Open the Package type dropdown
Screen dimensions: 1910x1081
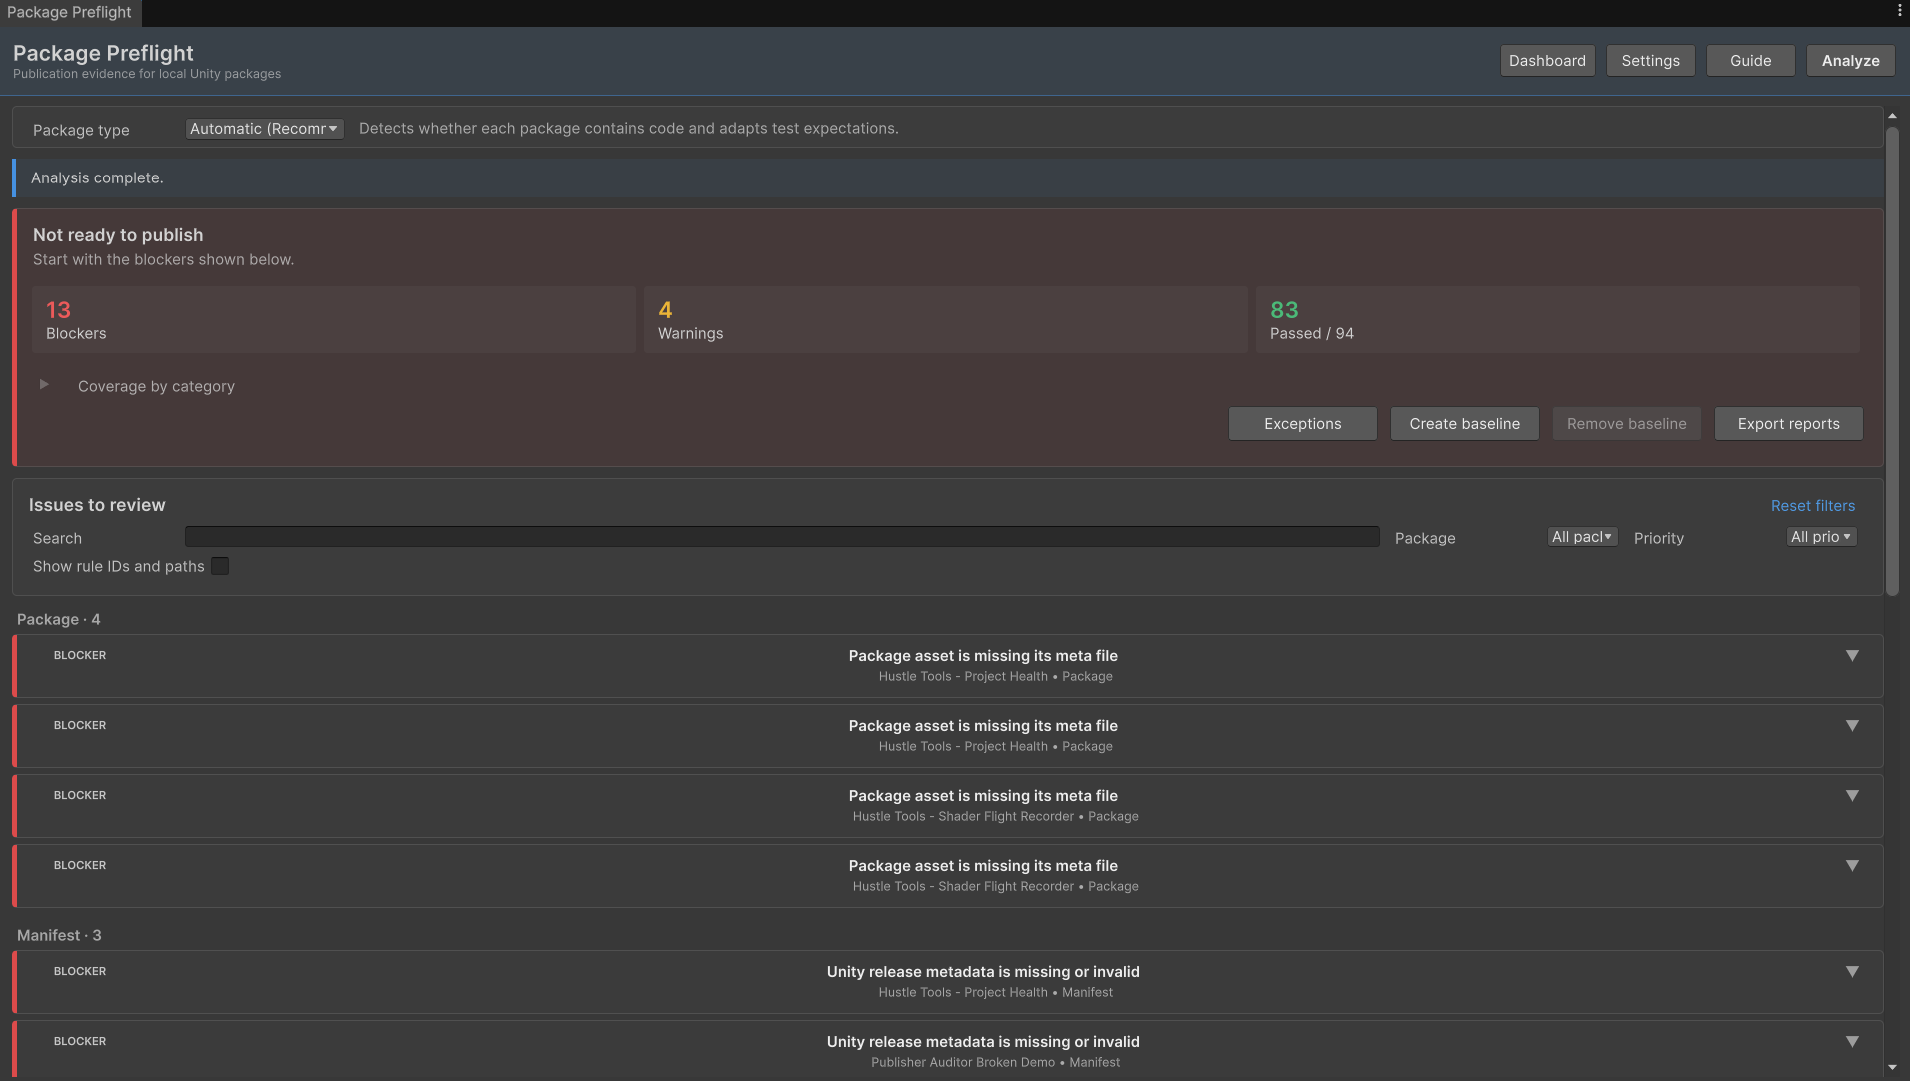point(264,129)
